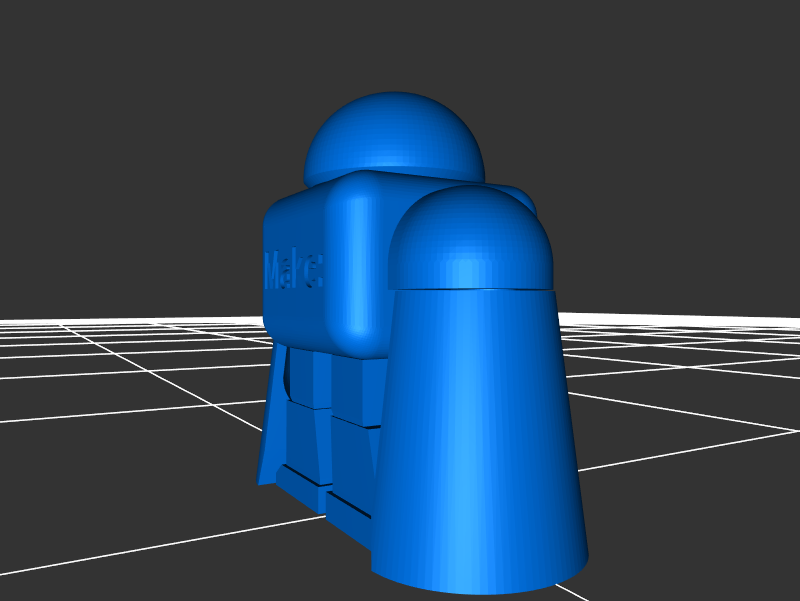Click the rounded cap of the front arm
The image size is (800, 601).
pos(470,240)
